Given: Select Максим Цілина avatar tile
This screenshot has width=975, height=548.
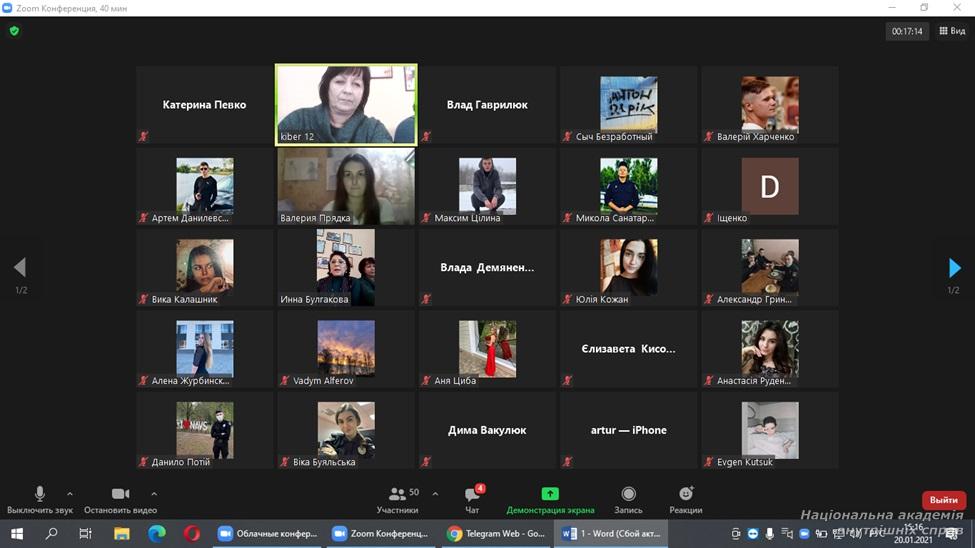Looking at the screenshot, I should pos(488,186).
